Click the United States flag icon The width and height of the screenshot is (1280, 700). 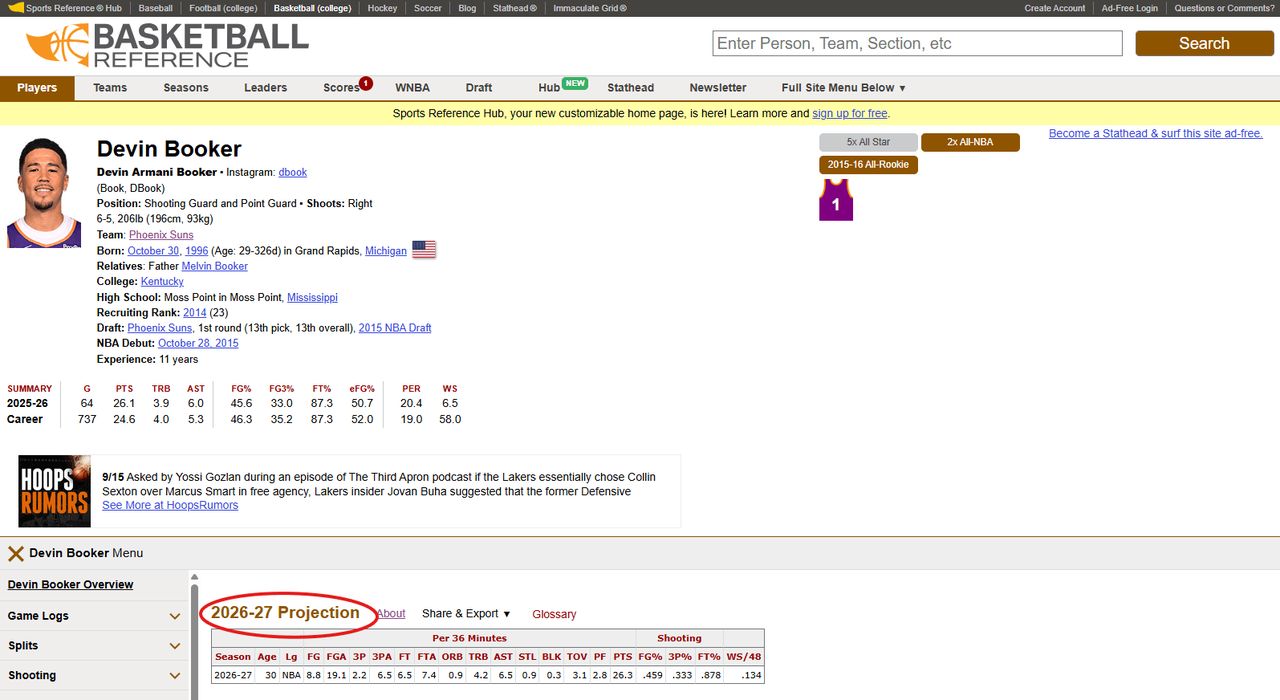pos(424,250)
